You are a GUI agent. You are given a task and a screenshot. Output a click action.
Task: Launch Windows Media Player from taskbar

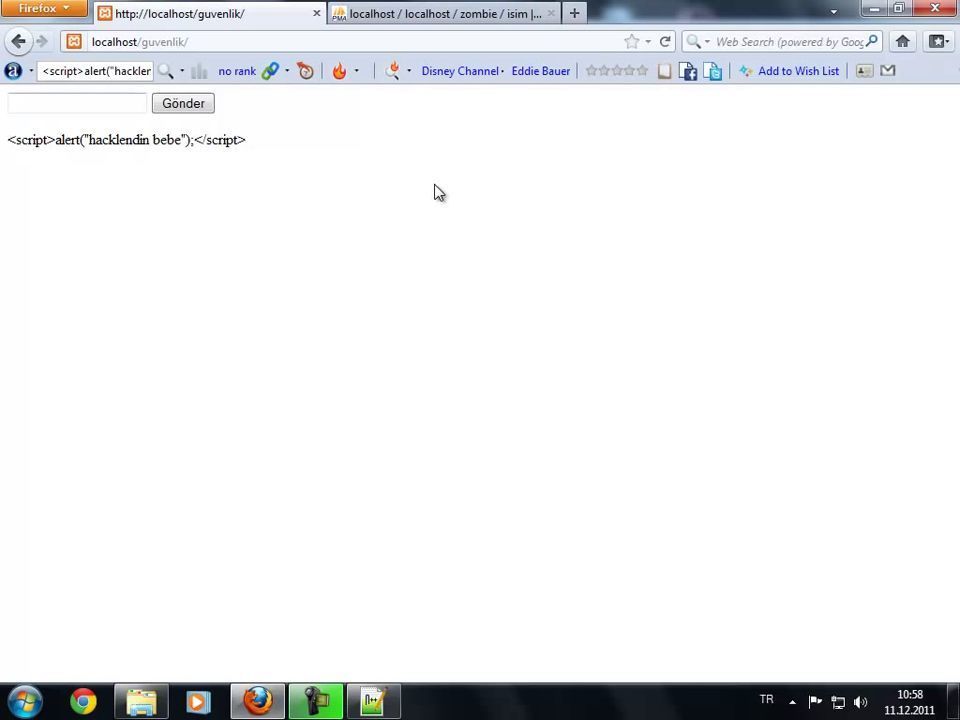[198, 702]
